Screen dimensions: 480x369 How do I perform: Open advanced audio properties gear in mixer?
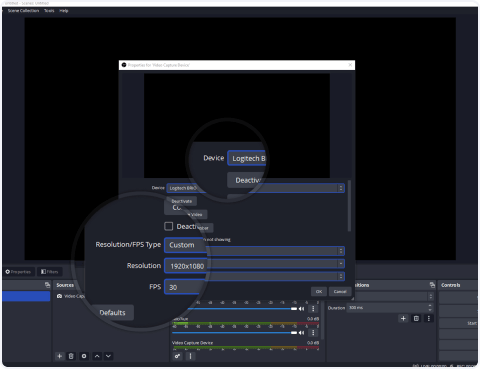(177, 356)
